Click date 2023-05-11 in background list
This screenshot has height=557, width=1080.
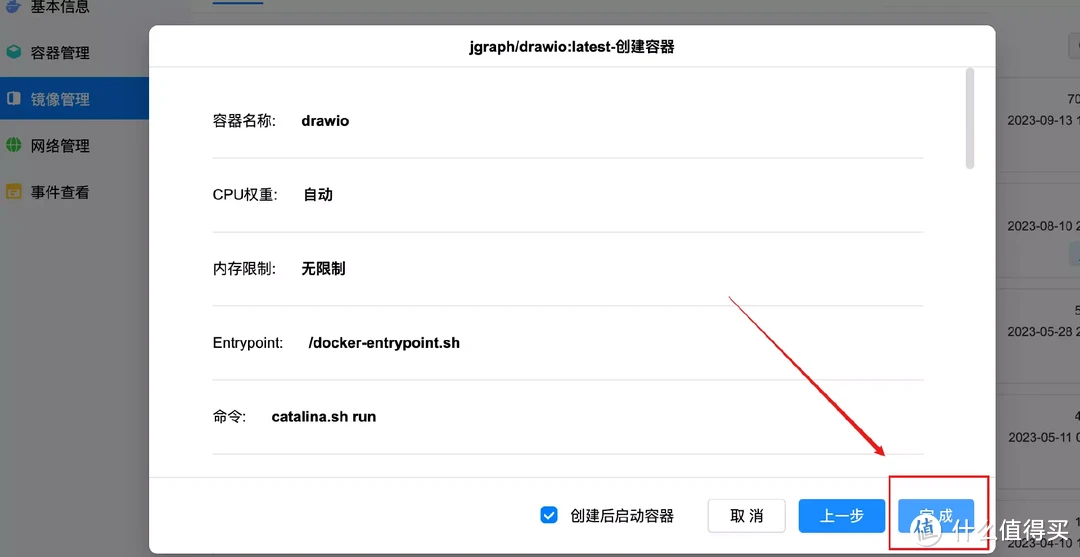[x=1042, y=437]
